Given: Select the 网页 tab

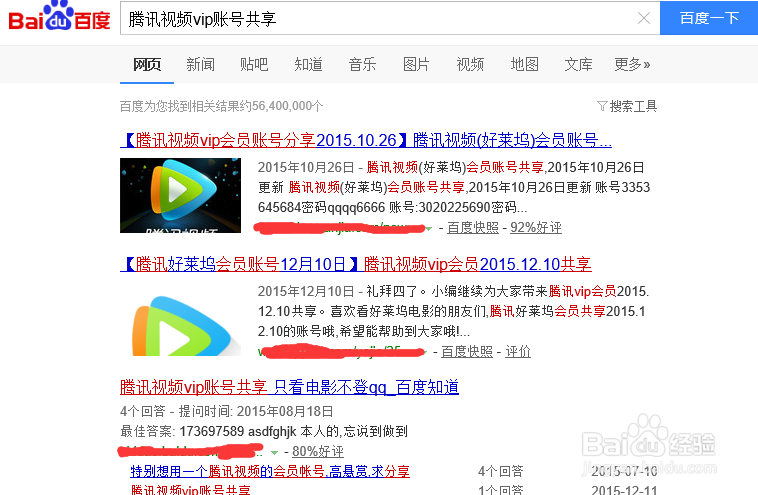Looking at the screenshot, I should [147, 64].
